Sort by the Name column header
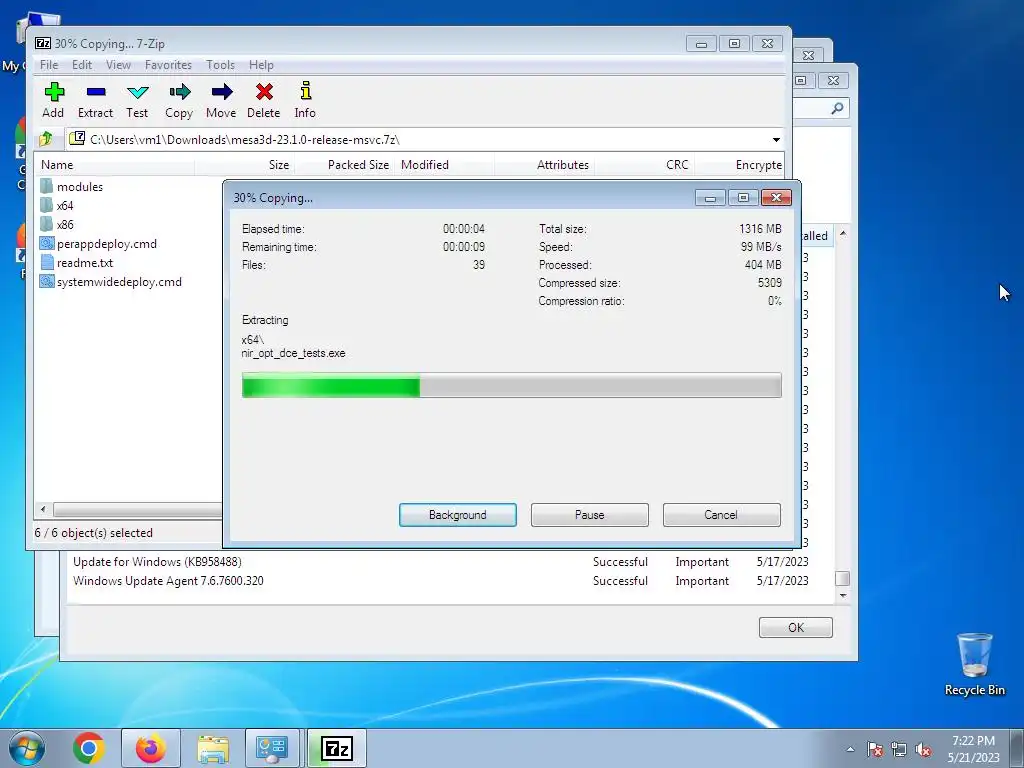This screenshot has width=1024, height=768. point(115,165)
